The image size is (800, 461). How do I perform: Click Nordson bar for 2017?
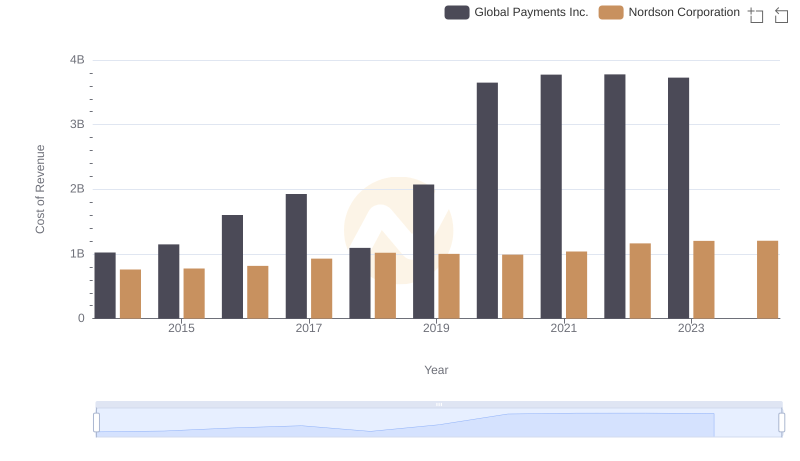[321, 289]
